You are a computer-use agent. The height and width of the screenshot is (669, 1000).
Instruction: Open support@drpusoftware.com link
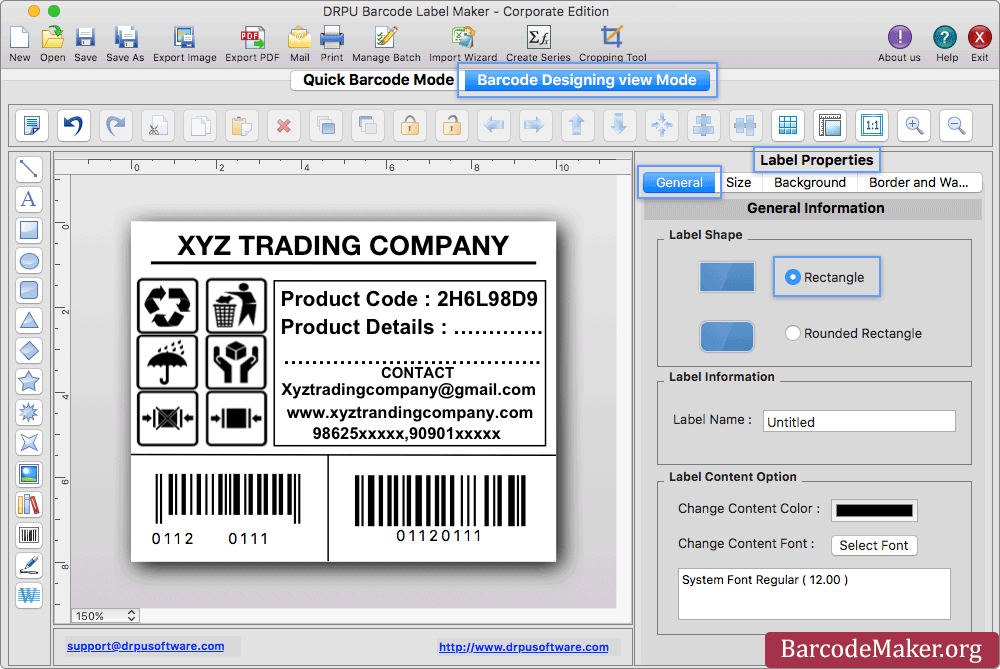(x=145, y=646)
